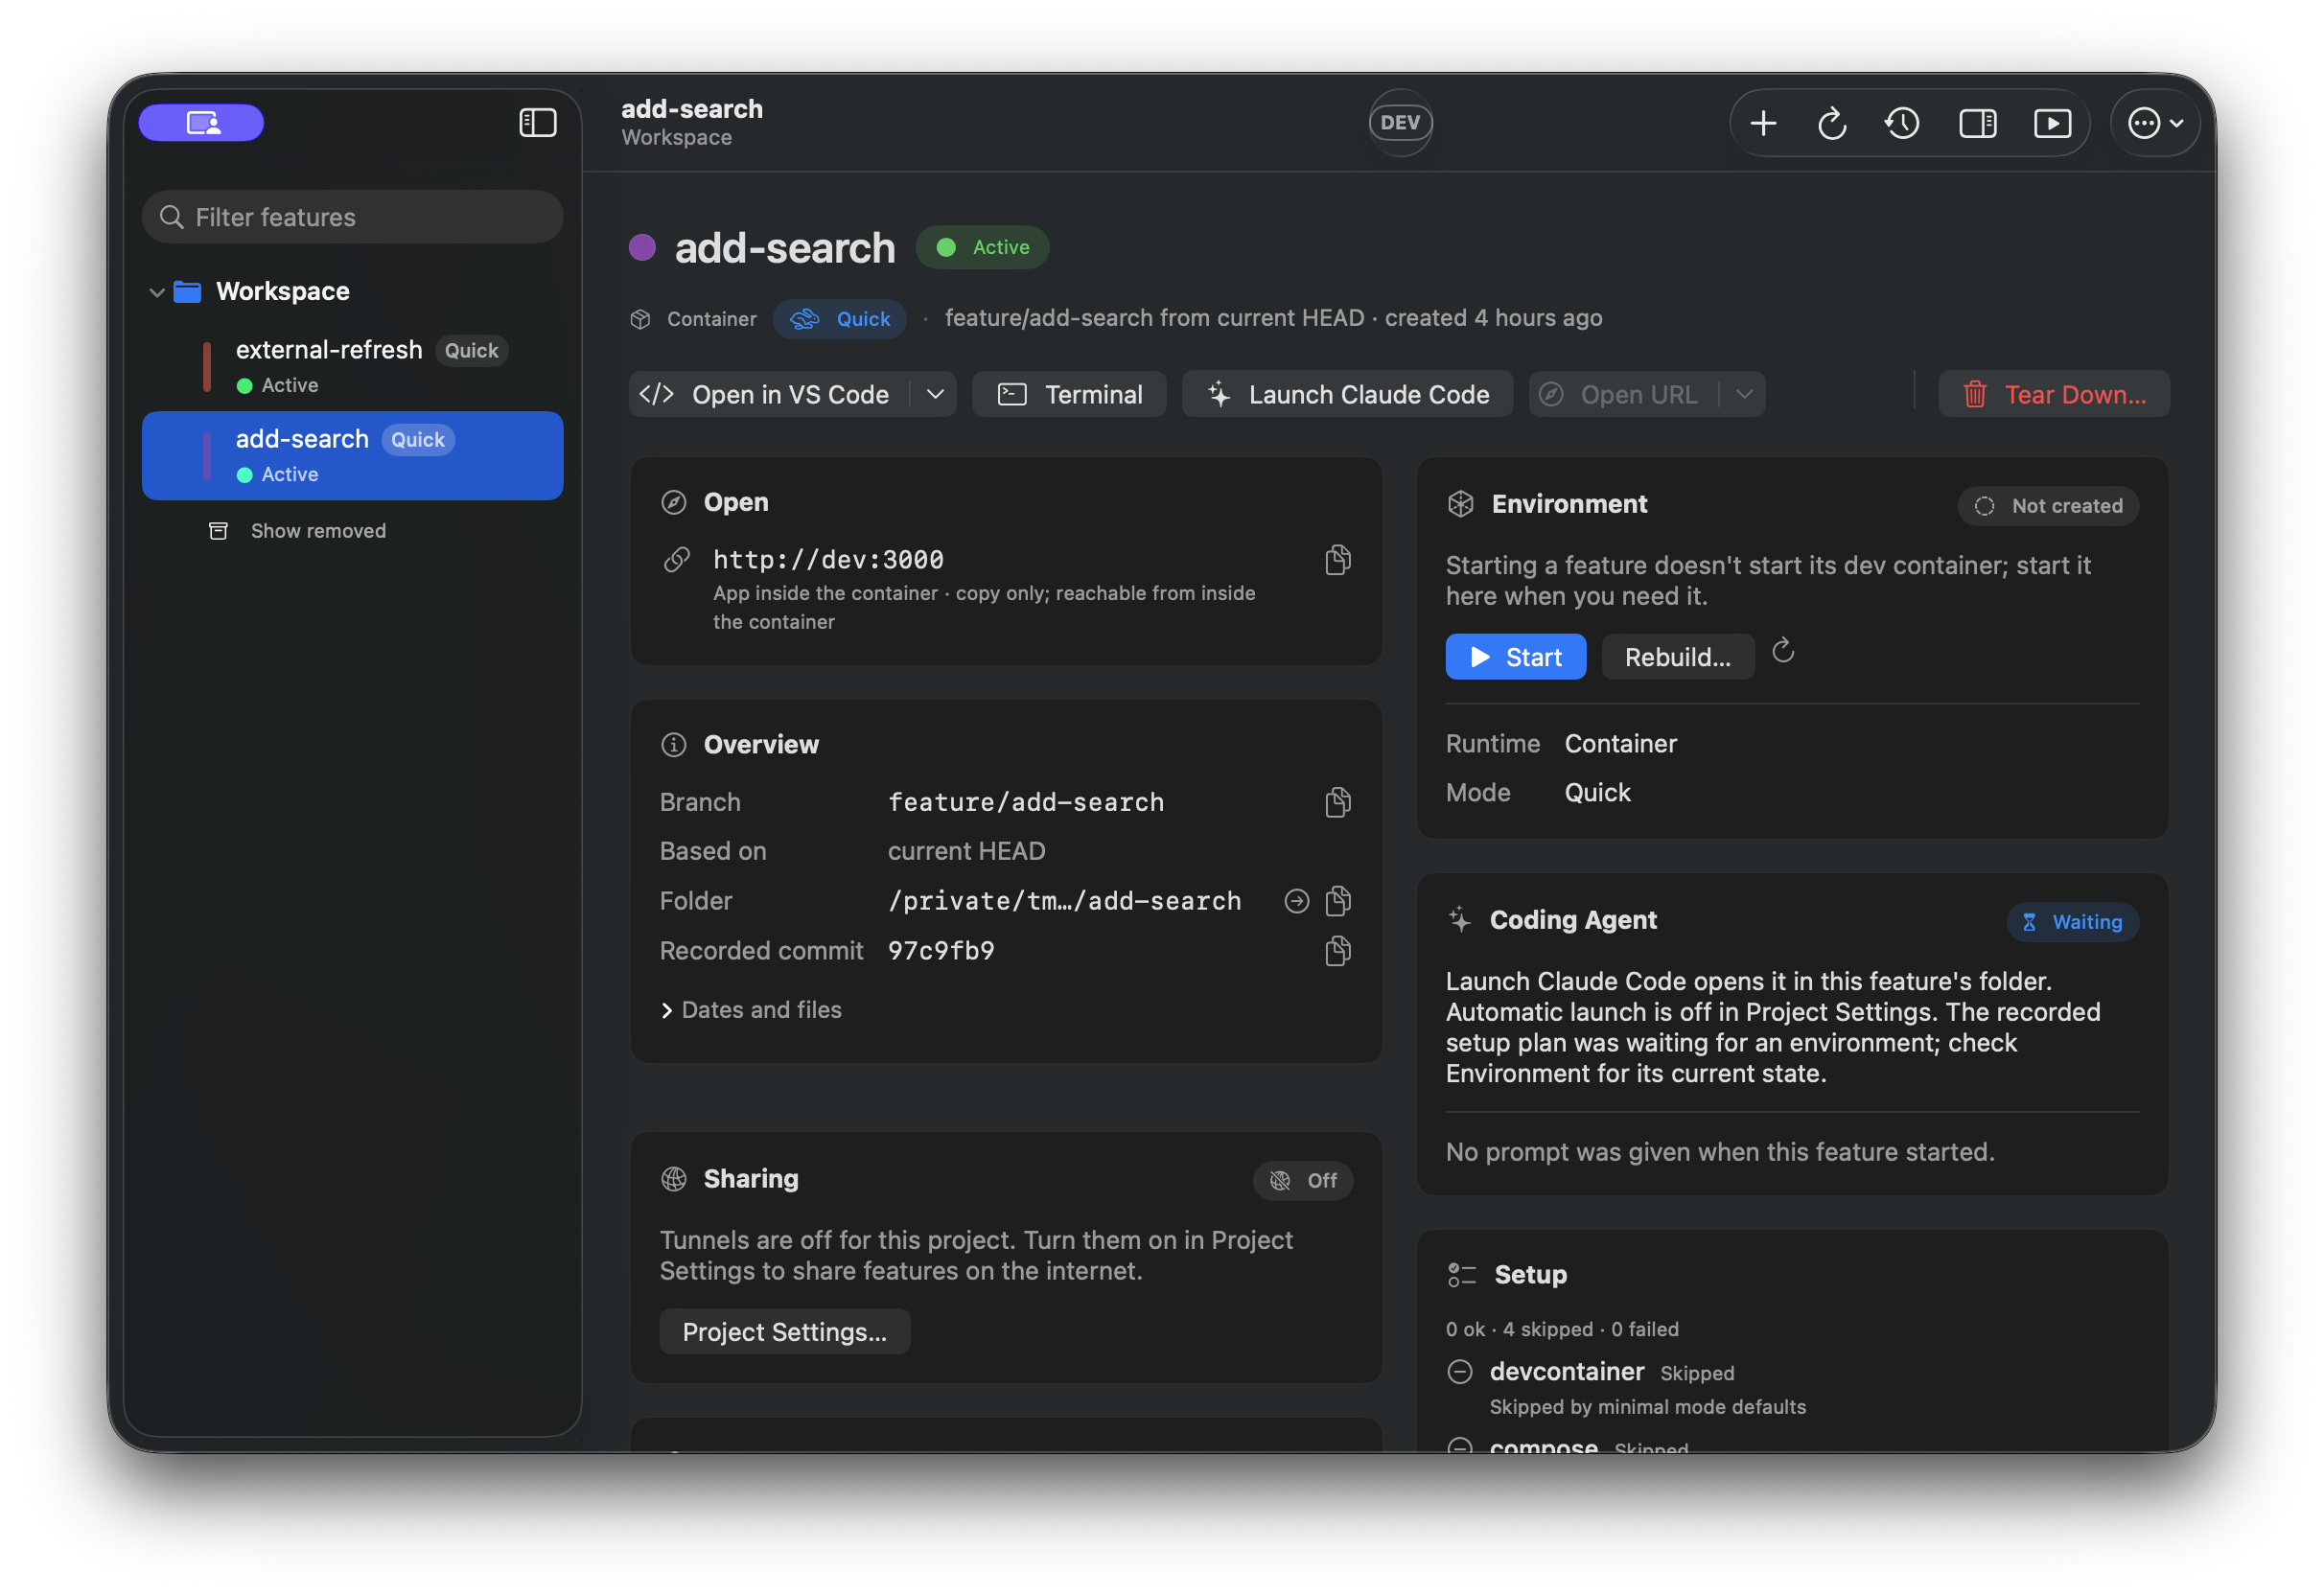Click the devcontainer skipped circle icon

coord(1460,1372)
